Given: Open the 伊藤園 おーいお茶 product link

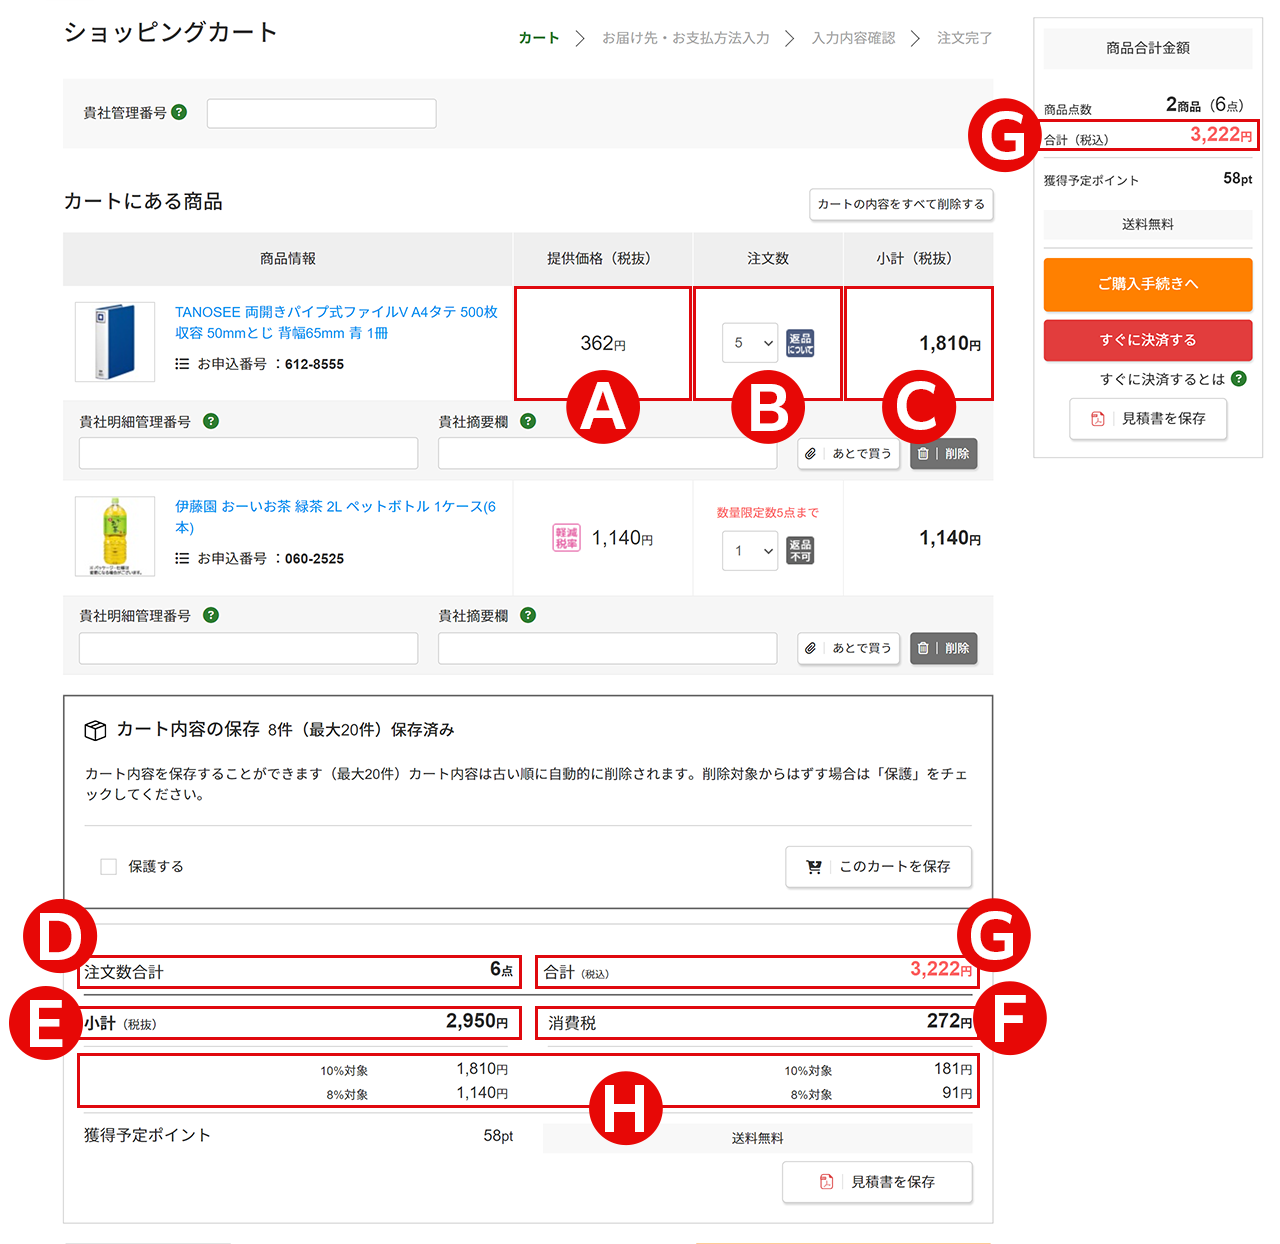Looking at the screenshot, I should [334, 507].
